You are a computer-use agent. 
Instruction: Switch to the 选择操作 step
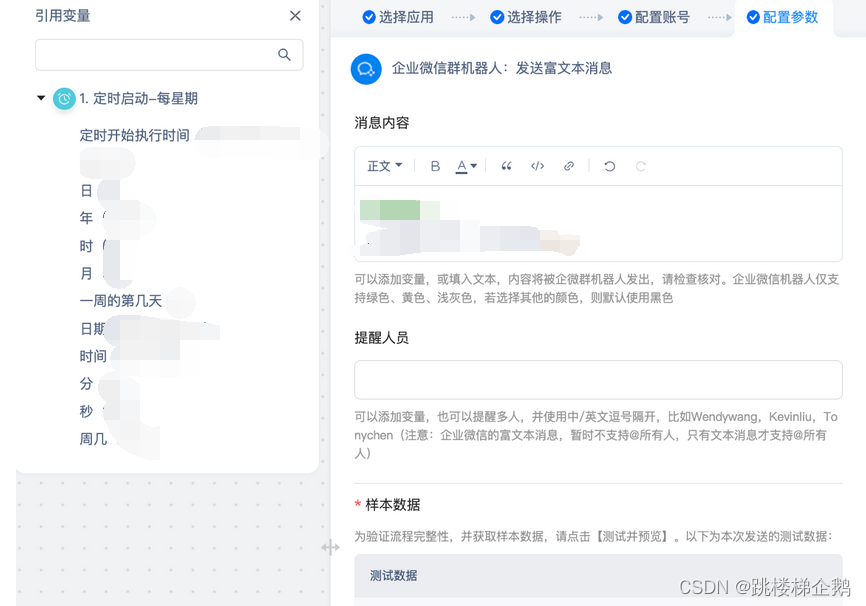pos(526,17)
